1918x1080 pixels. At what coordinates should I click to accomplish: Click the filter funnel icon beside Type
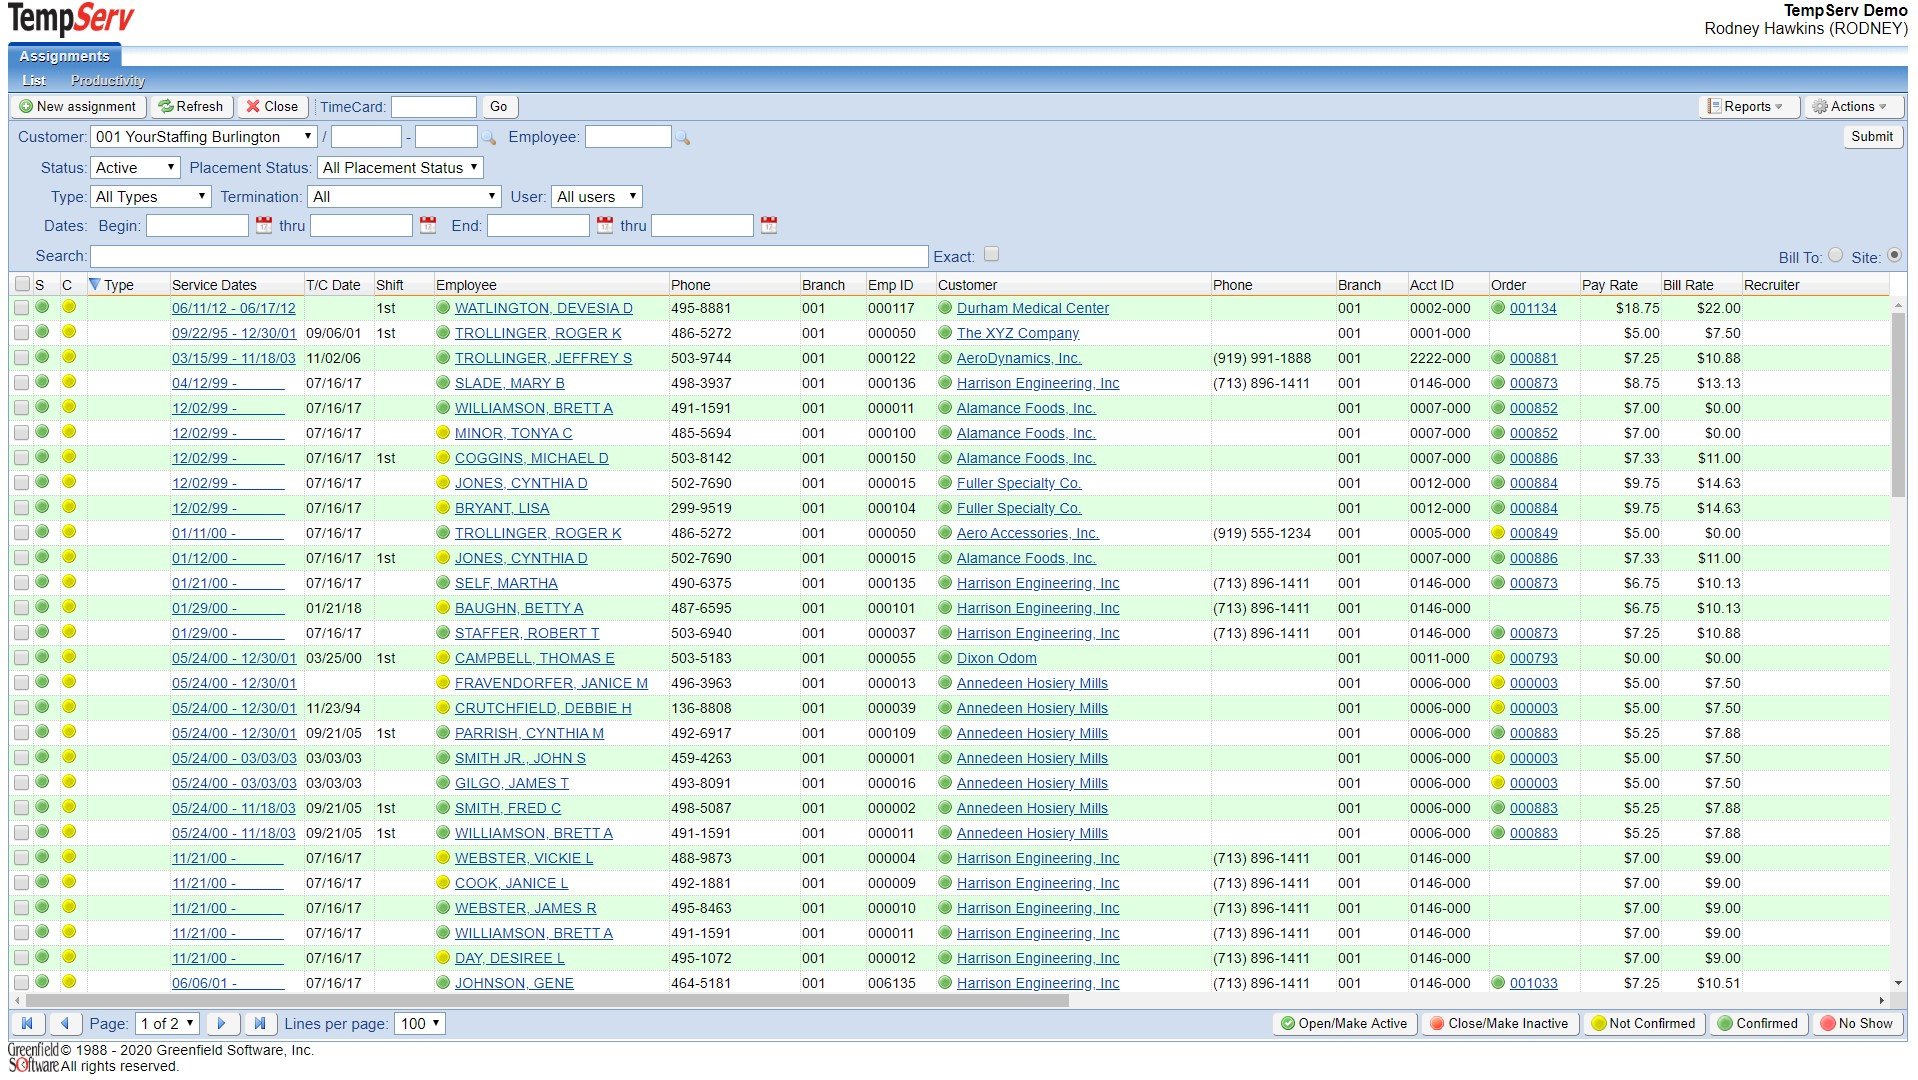pos(95,285)
